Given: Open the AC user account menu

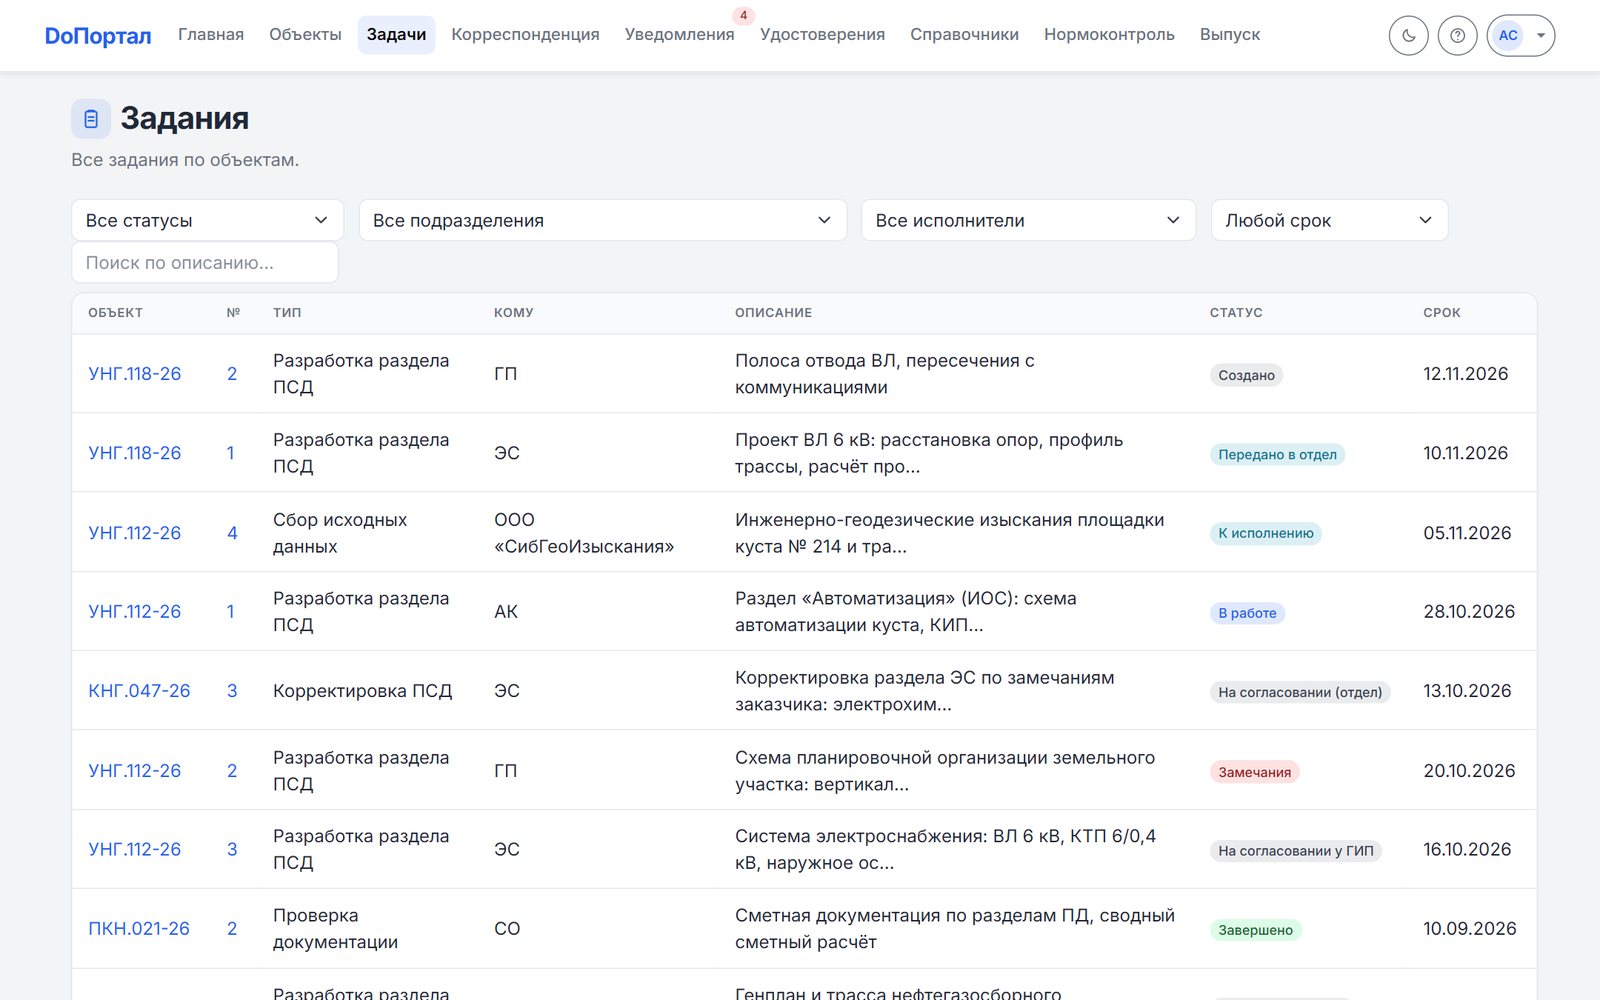Looking at the screenshot, I should coord(1520,36).
